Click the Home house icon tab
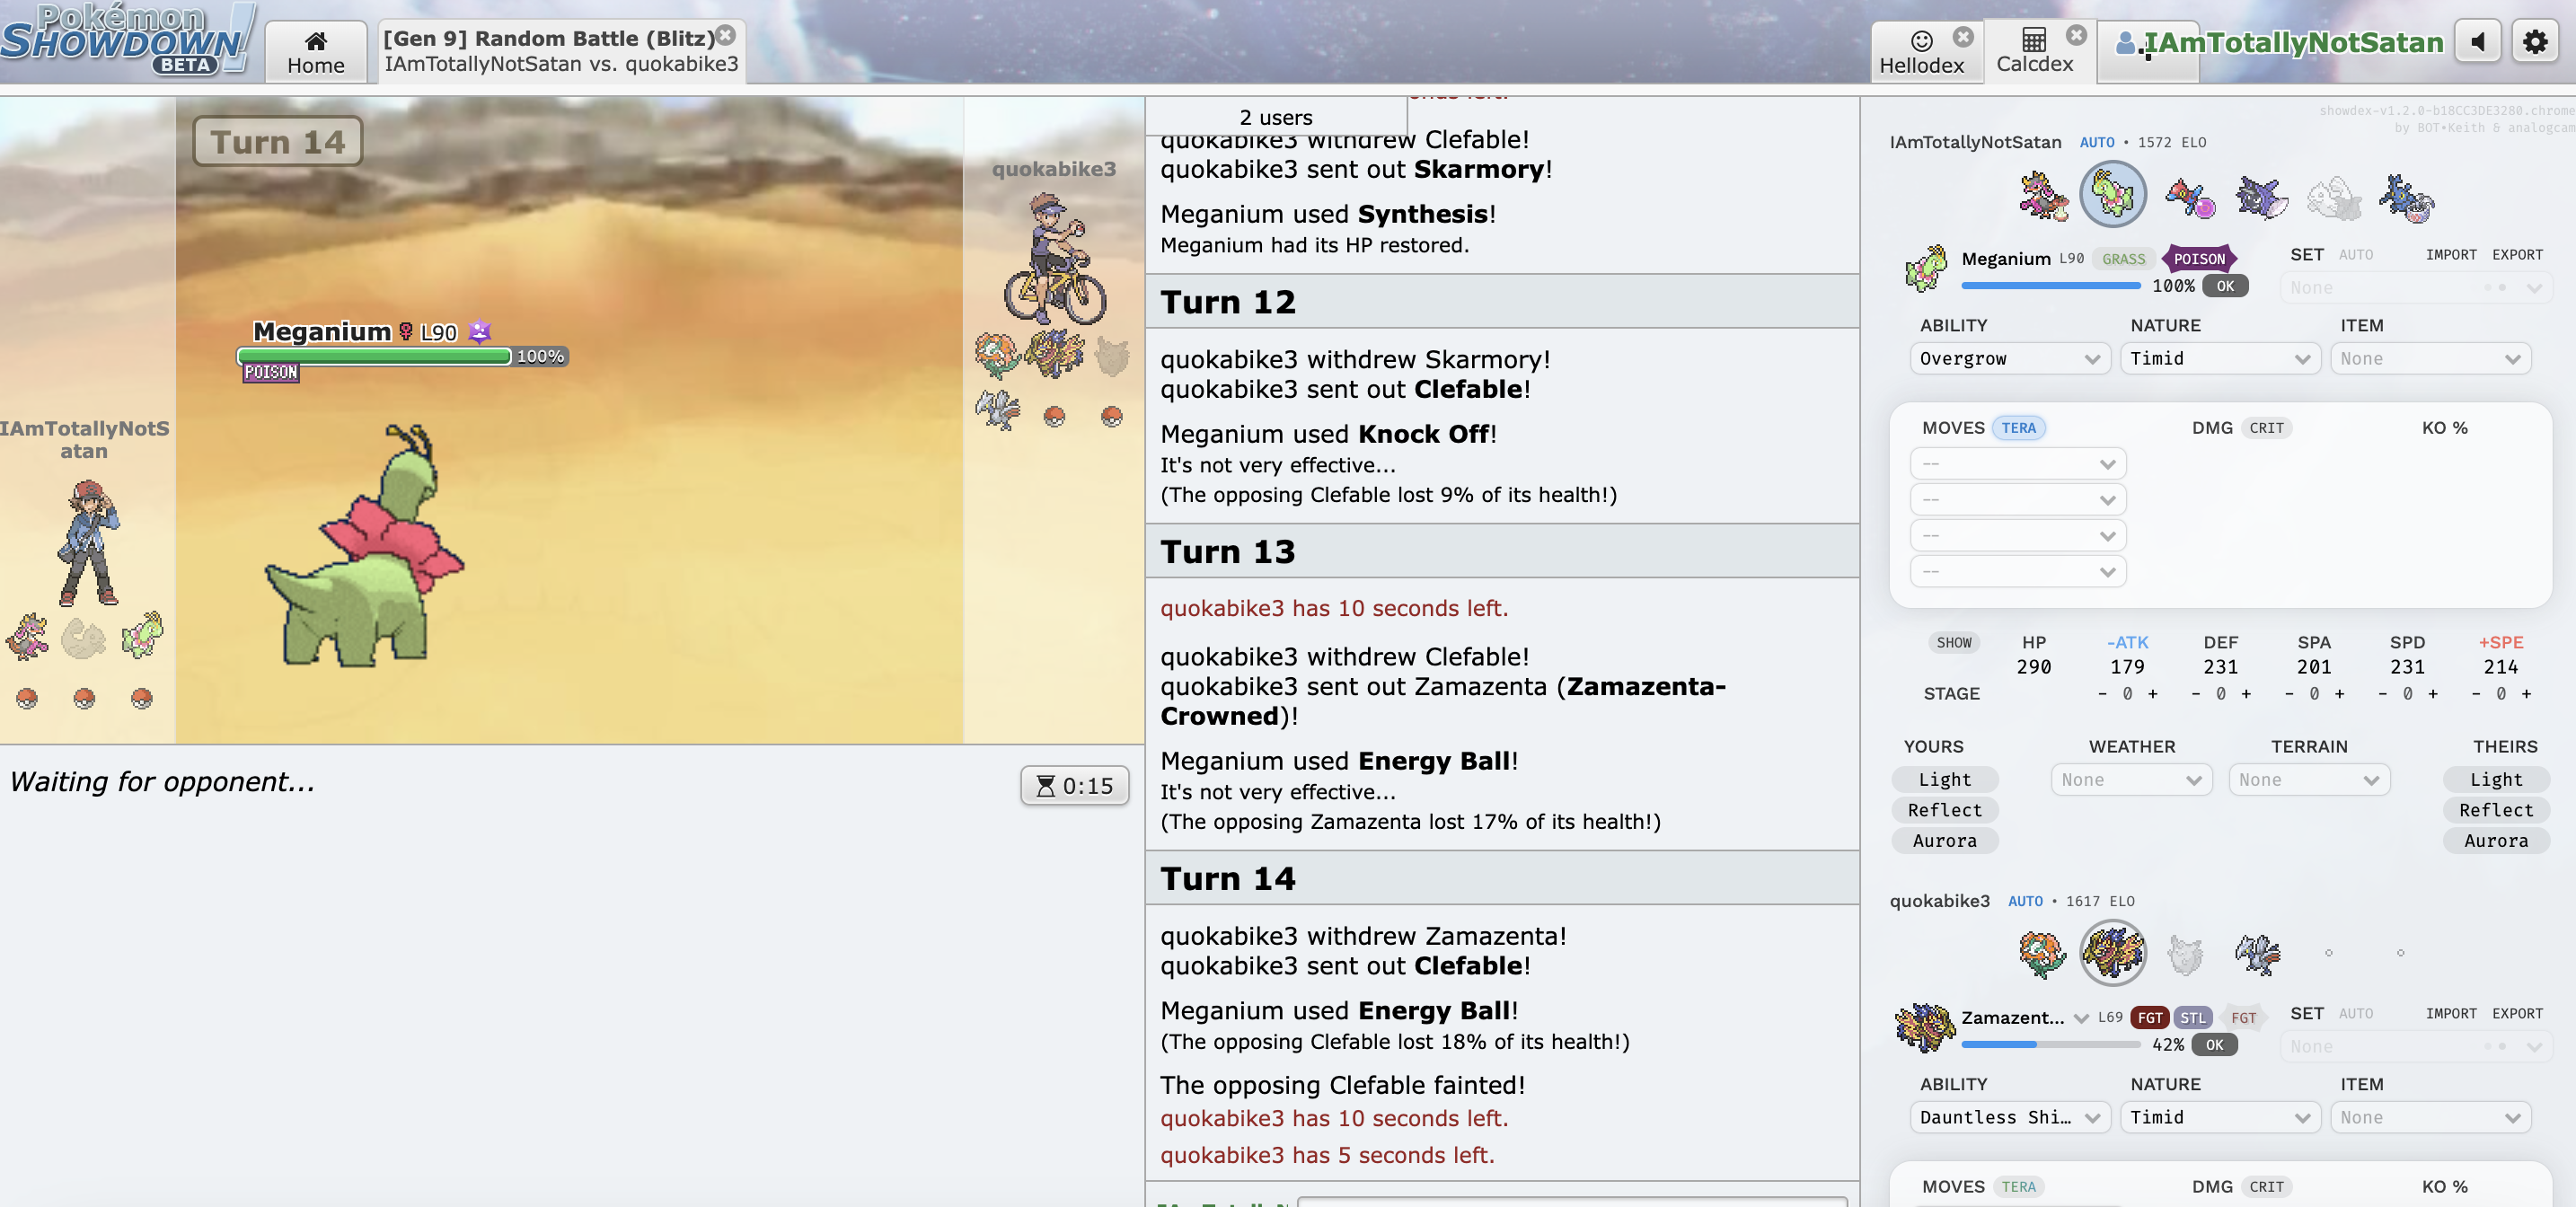Image resolution: width=2576 pixels, height=1207 pixels. (316, 52)
